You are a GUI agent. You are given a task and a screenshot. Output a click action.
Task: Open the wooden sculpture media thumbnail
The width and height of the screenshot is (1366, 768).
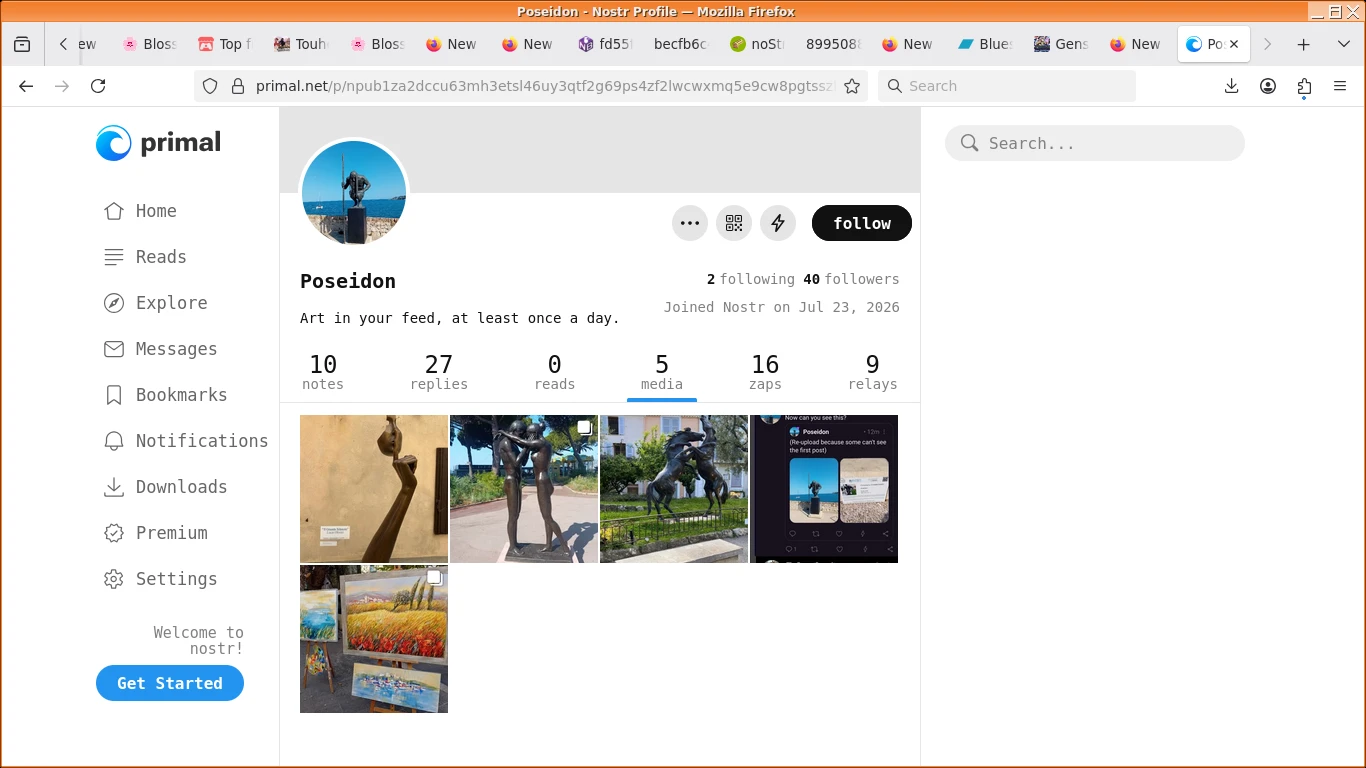tap(374, 489)
